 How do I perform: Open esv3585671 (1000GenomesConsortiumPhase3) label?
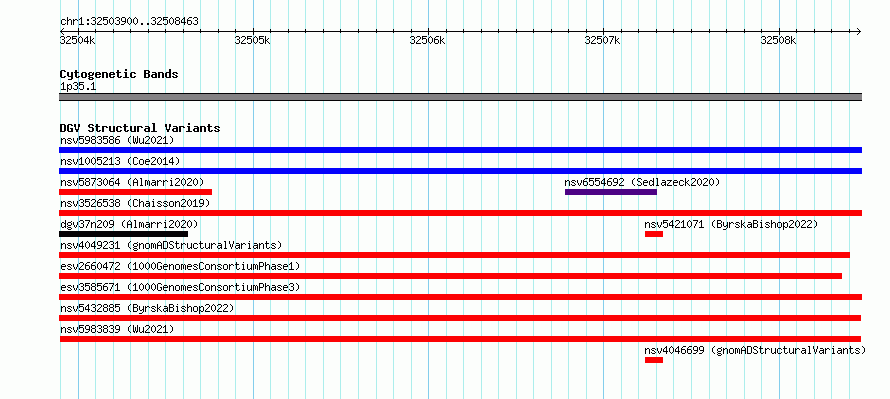[x=180, y=287]
